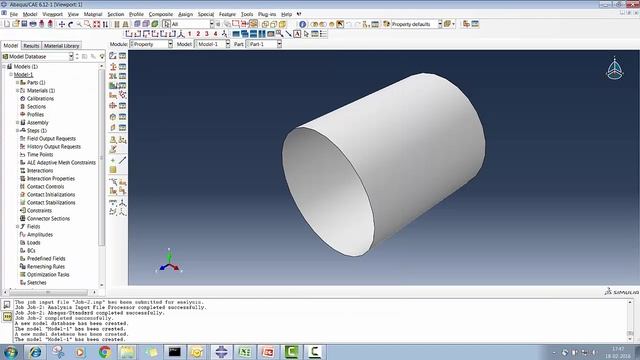Expand the Parts (1) tree node

18,82
